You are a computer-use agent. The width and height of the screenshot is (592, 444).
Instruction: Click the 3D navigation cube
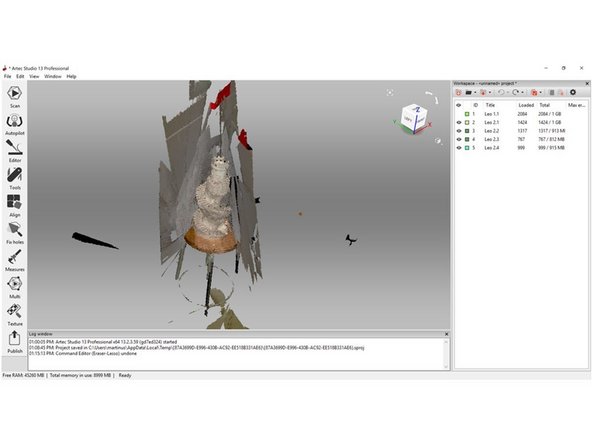pos(414,119)
